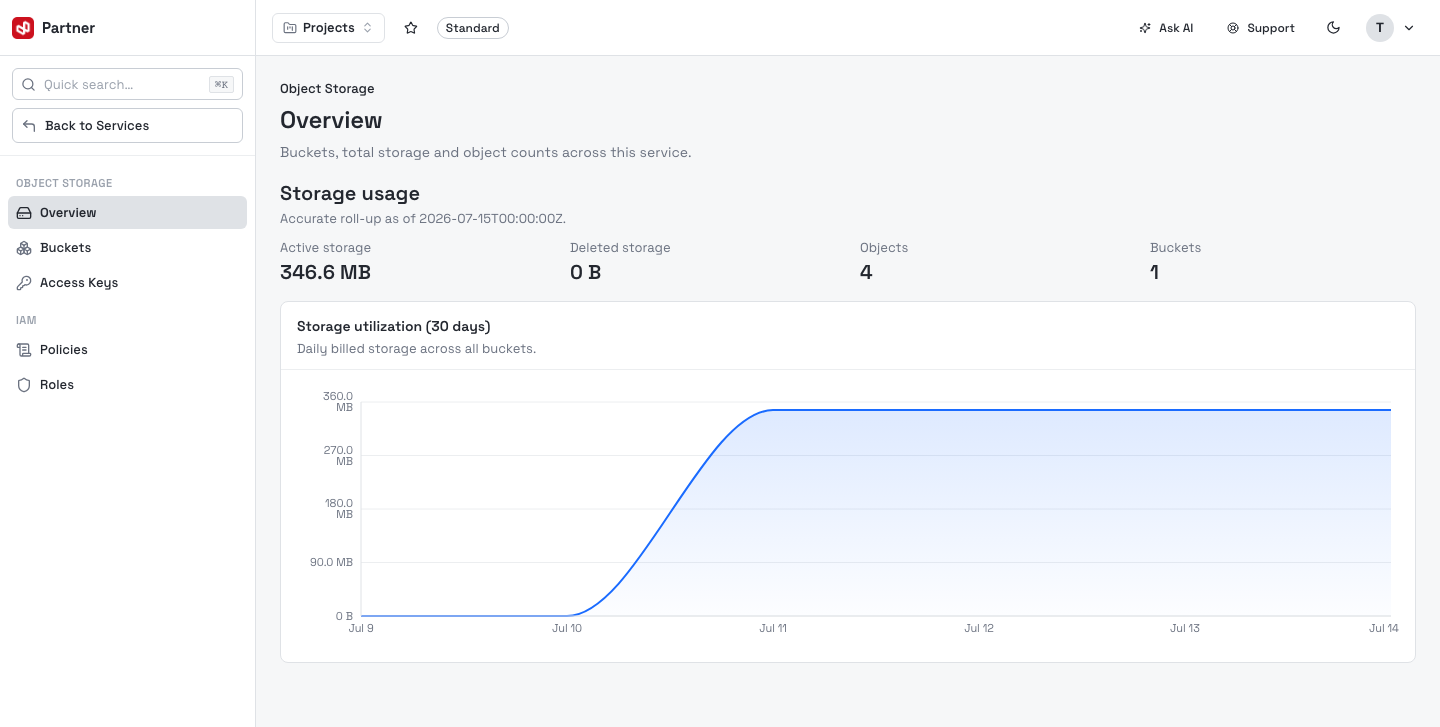
Task: Go to Buckets menu item
Action: point(127,248)
